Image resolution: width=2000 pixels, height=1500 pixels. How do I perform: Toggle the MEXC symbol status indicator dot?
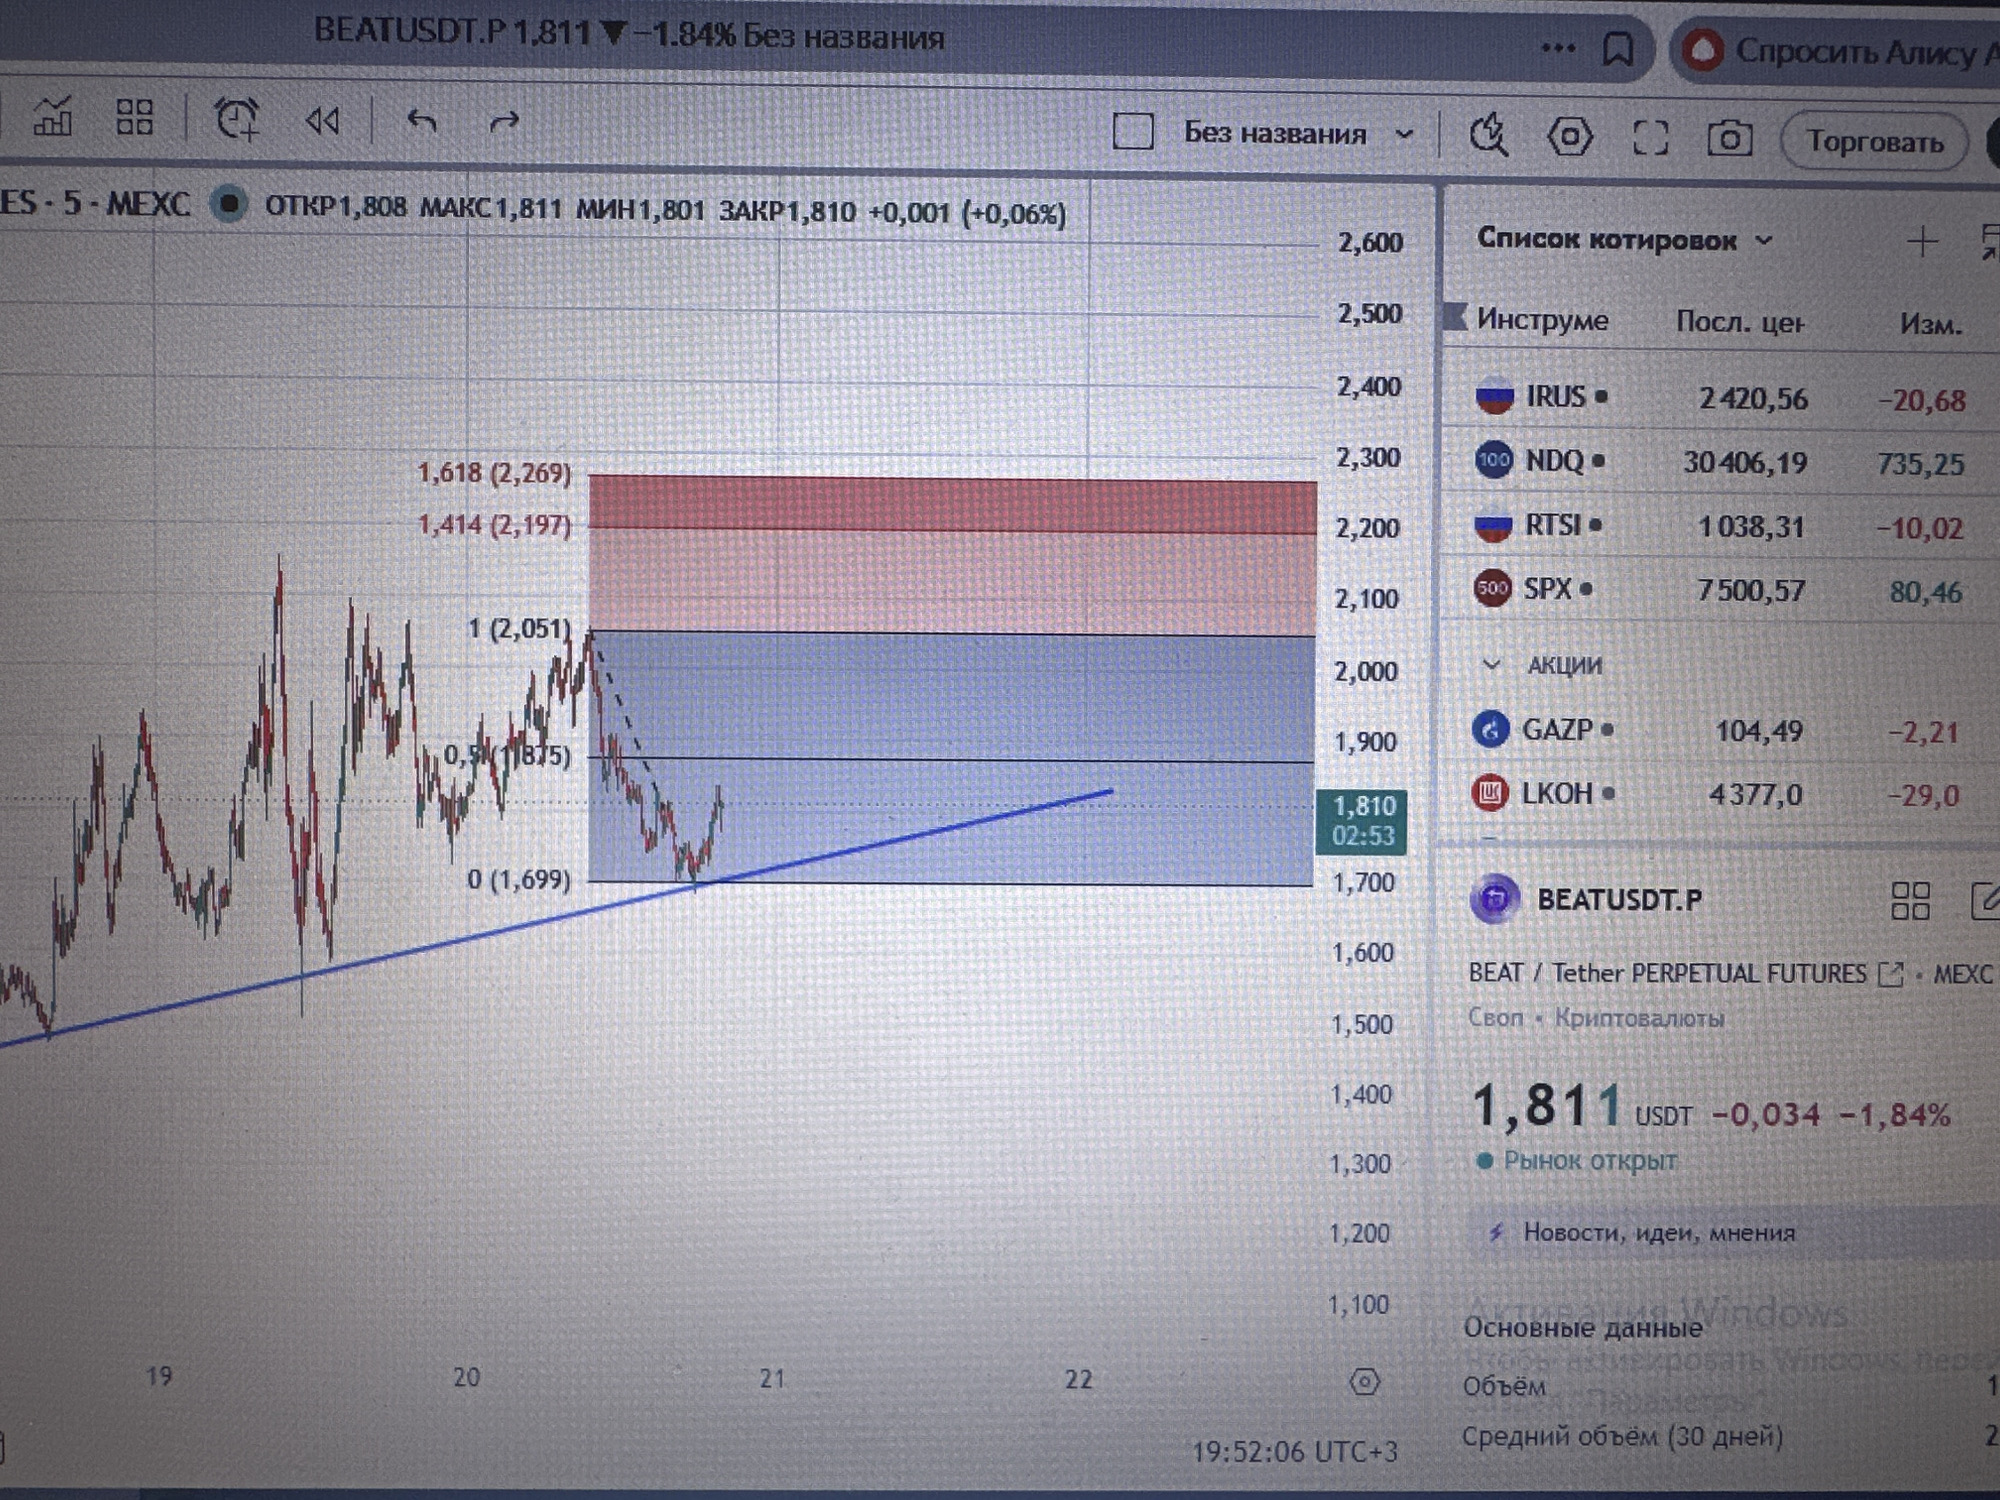coord(229,204)
